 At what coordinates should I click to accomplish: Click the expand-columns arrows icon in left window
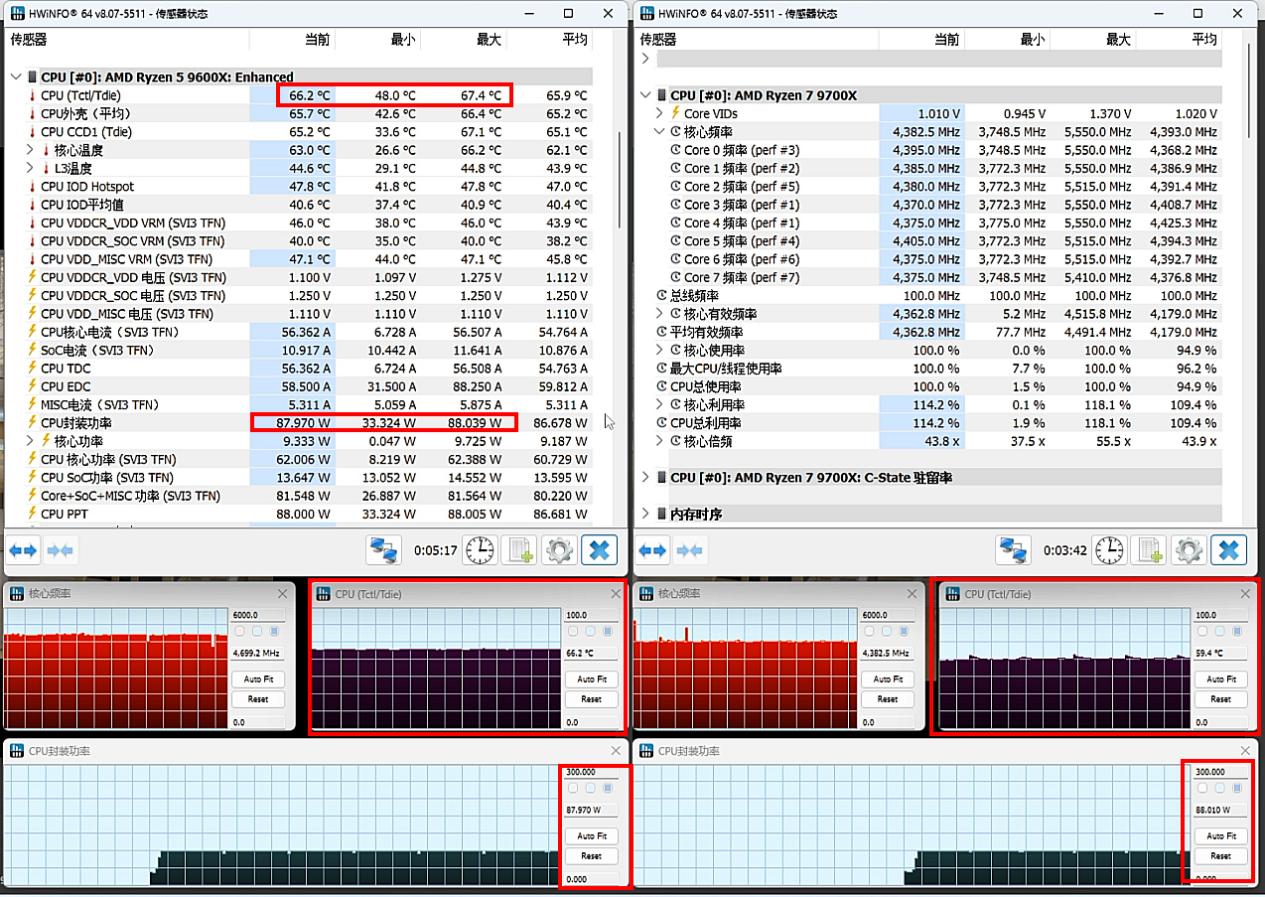point(23,550)
